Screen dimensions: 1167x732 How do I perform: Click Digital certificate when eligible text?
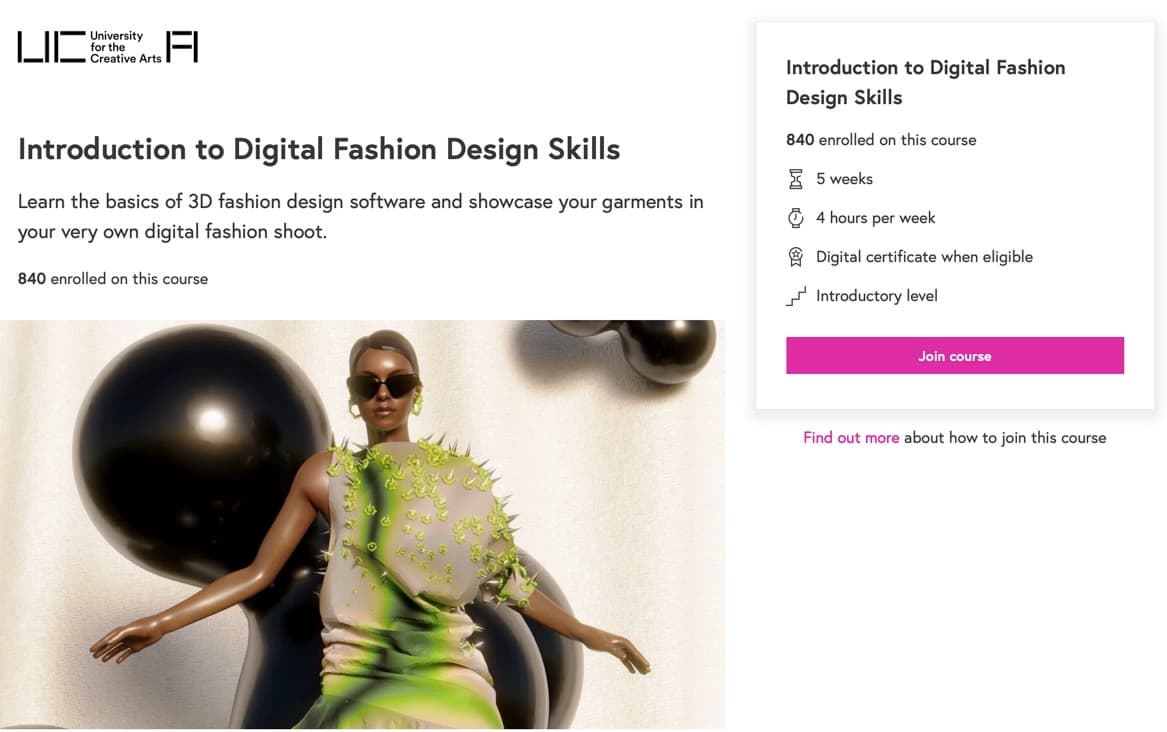(924, 257)
